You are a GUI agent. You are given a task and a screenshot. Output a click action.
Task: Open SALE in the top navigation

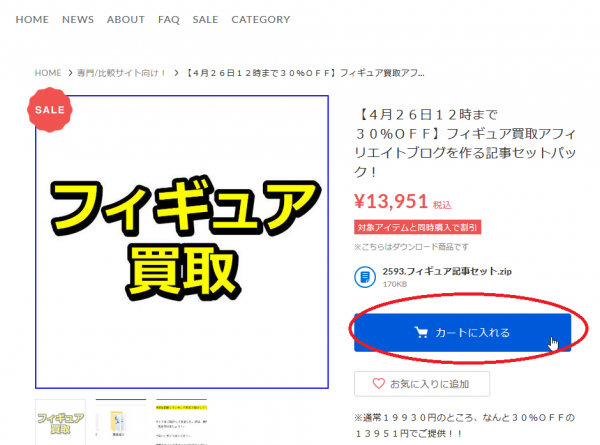(x=205, y=19)
